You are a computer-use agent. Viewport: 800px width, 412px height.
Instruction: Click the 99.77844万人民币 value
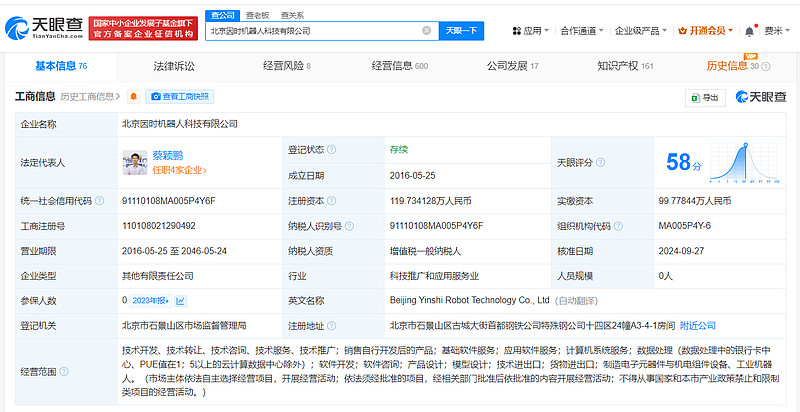[694, 201]
